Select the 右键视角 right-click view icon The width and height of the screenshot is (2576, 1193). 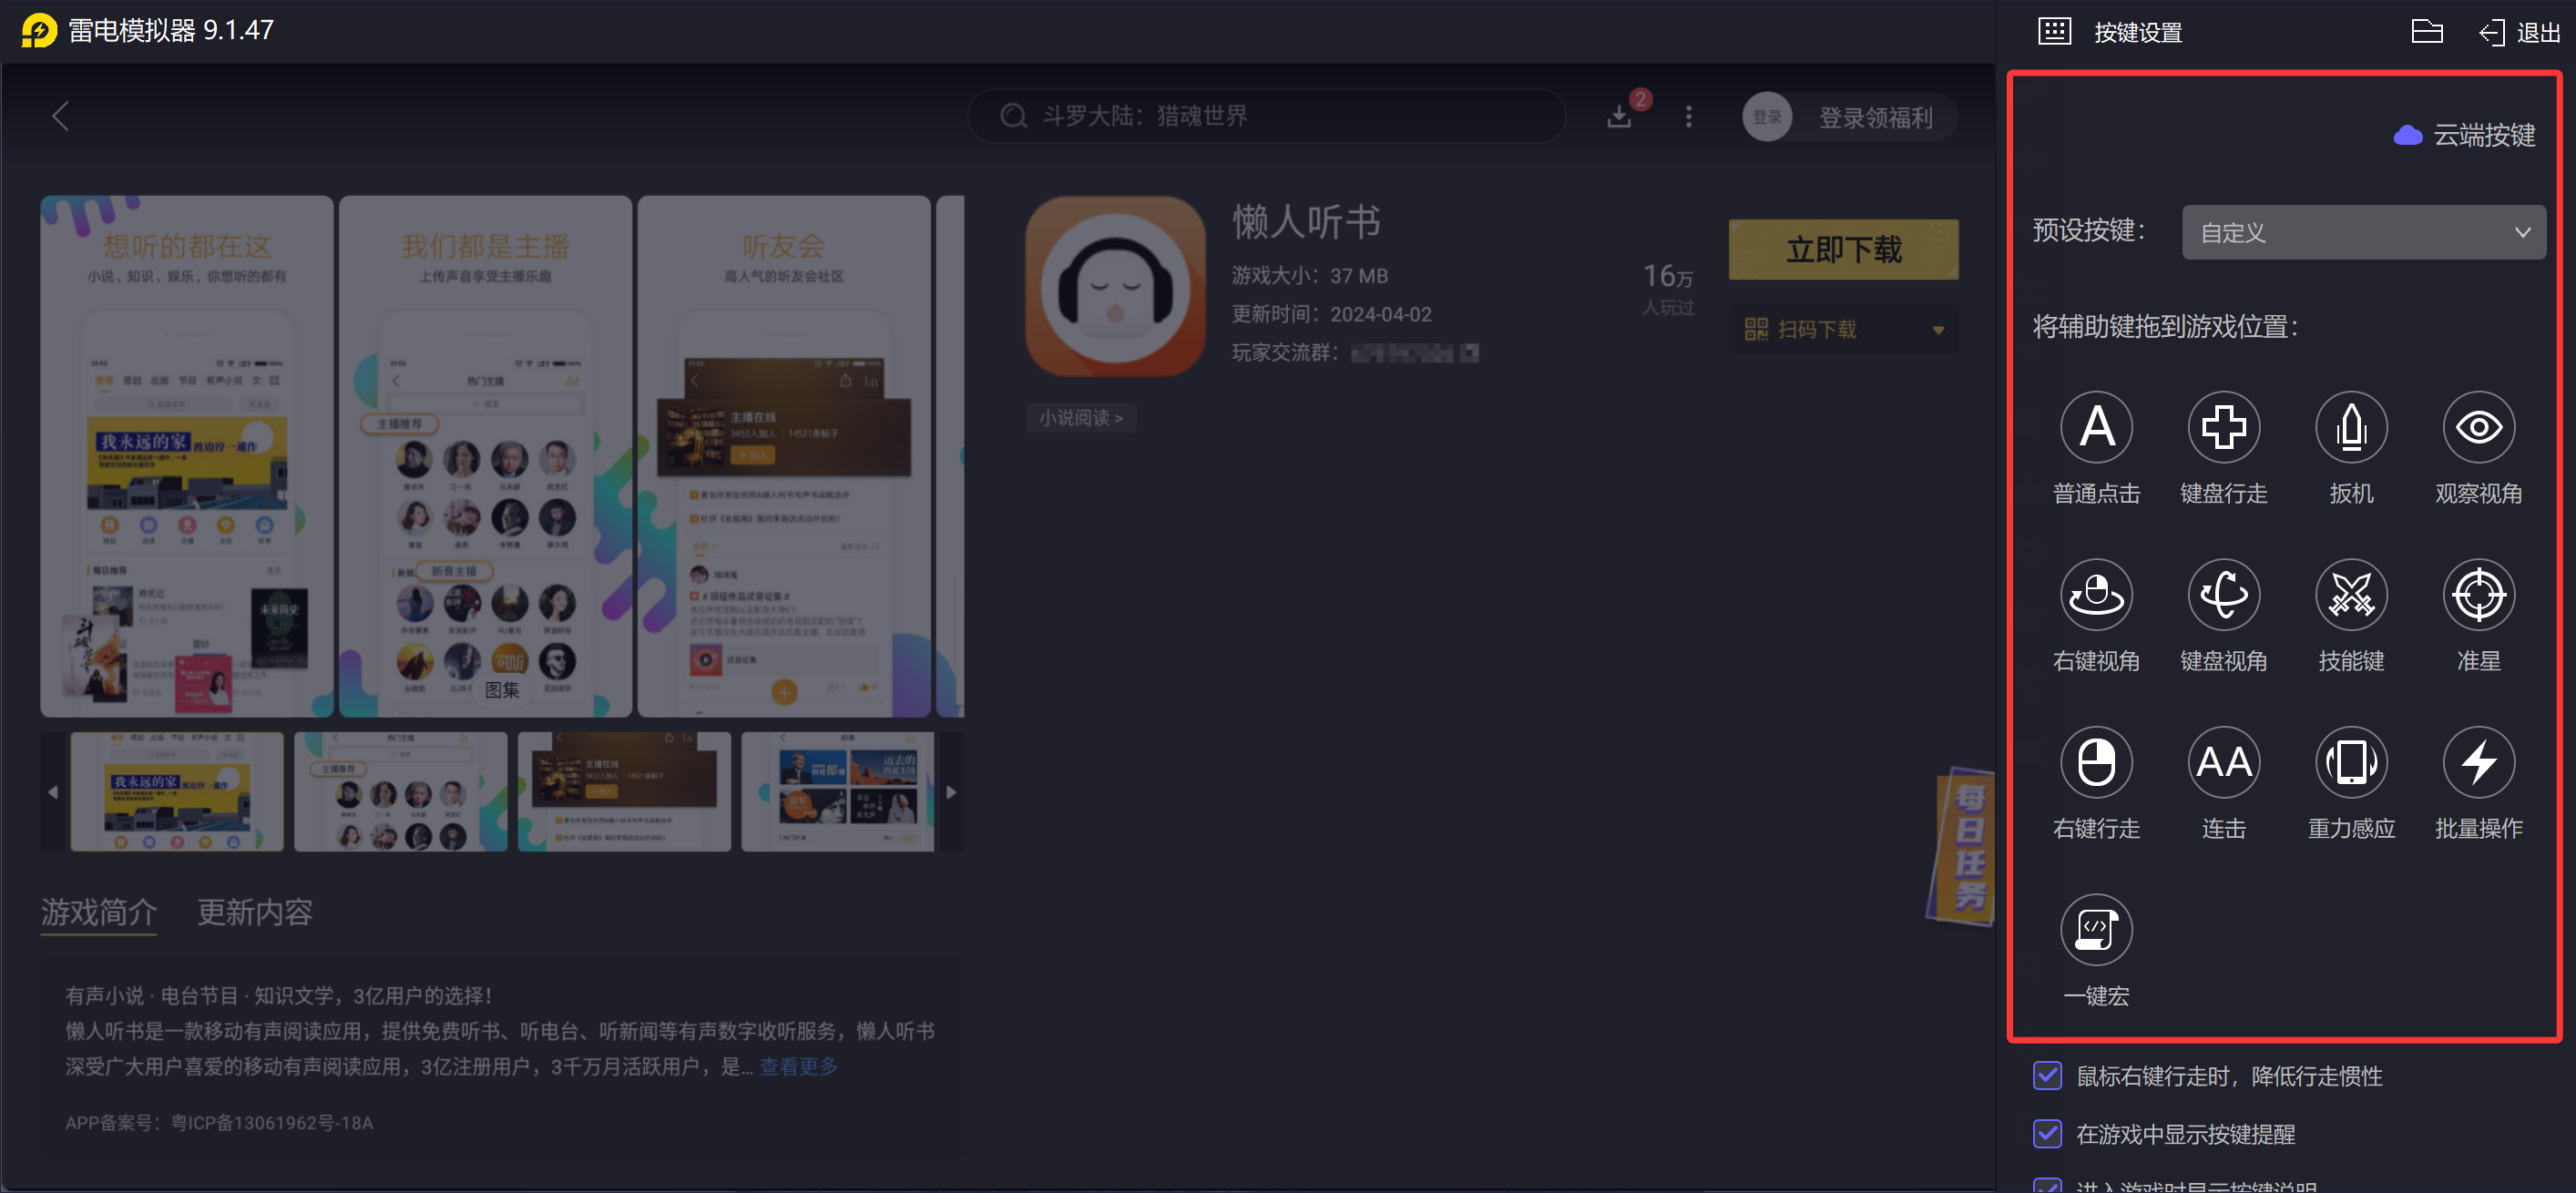[2096, 595]
